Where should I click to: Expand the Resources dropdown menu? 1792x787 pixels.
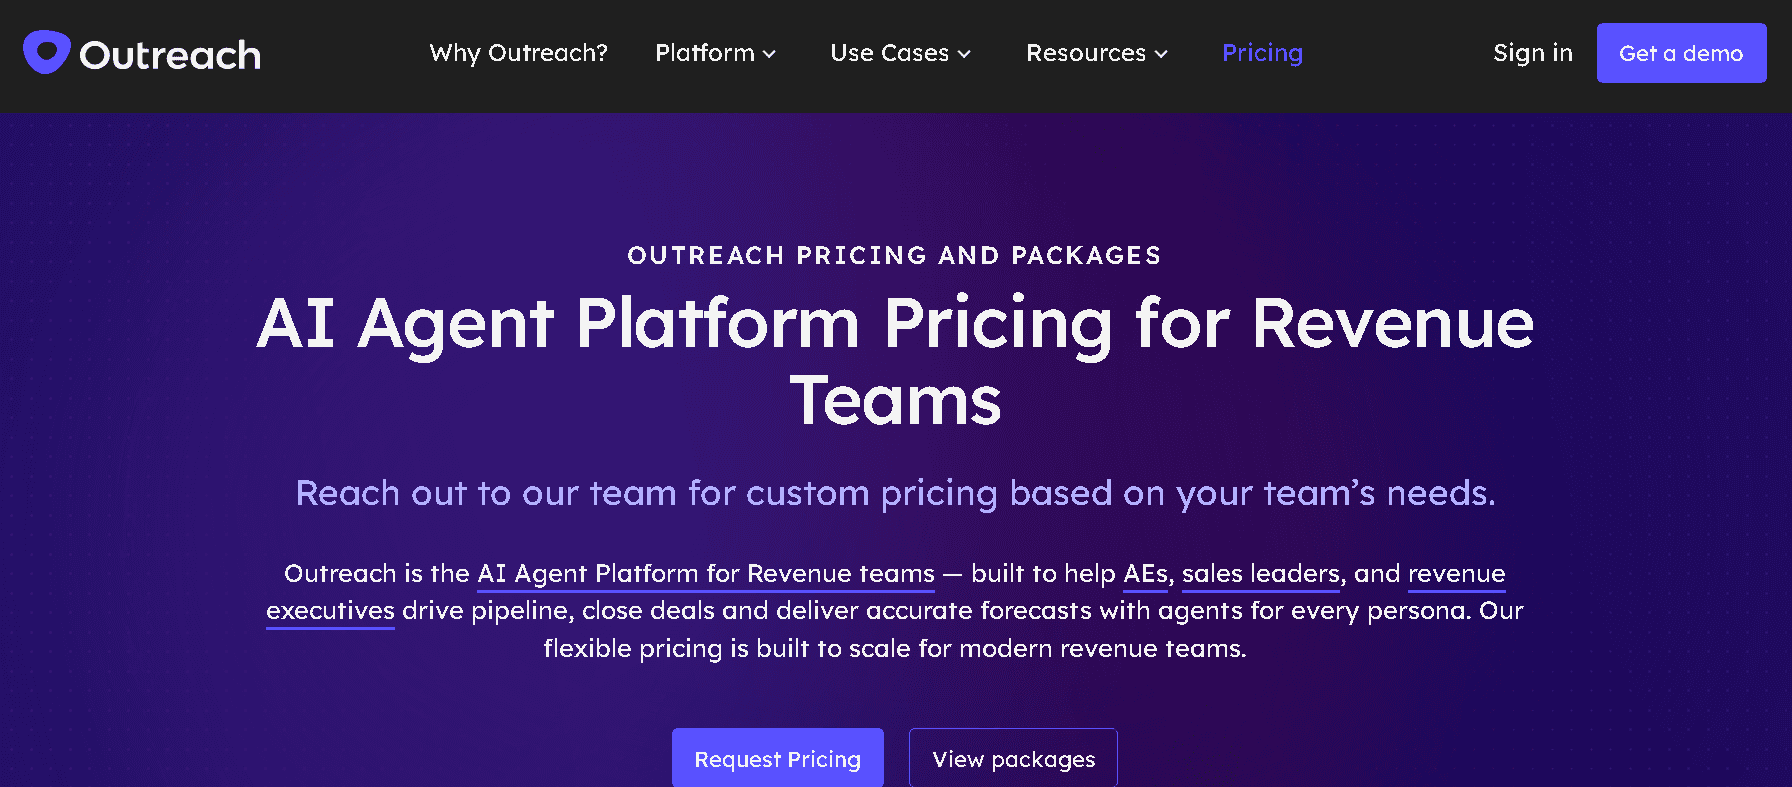coord(1097,53)
